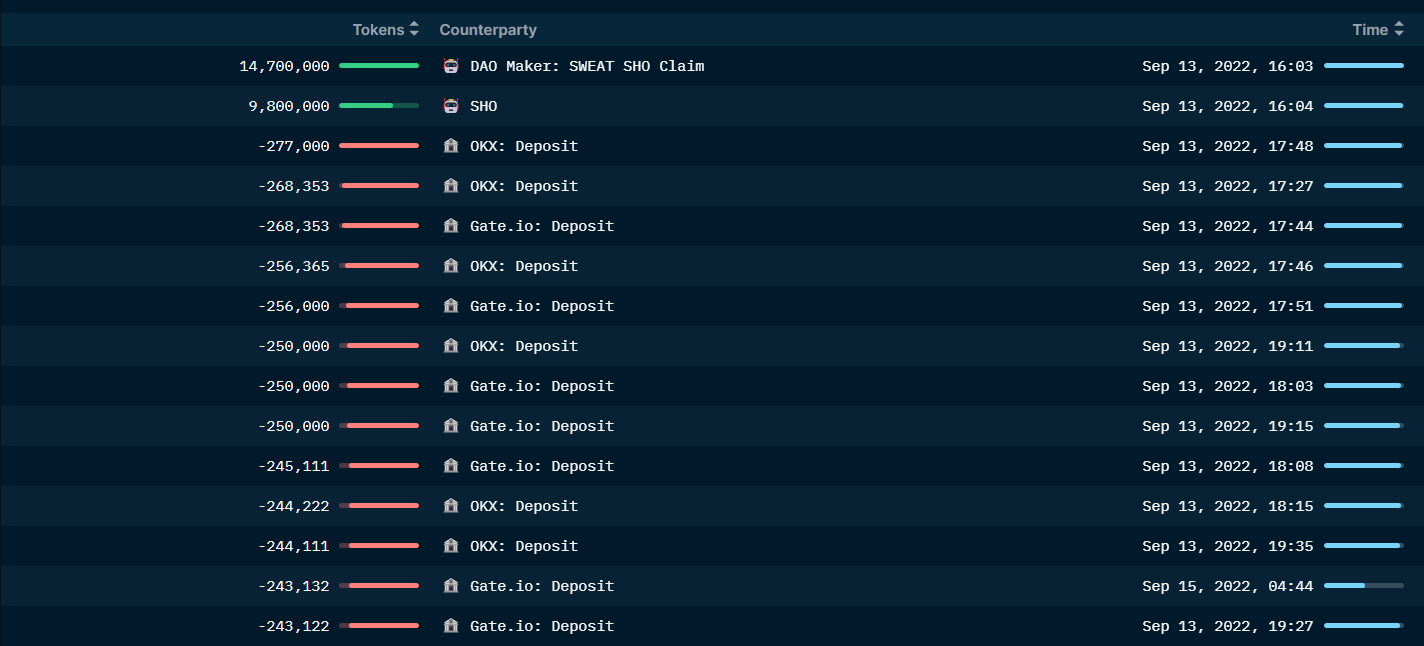The image size is (1424, 646).
Task: Click the -243,122 token amount row
Action: coord(293,626)
